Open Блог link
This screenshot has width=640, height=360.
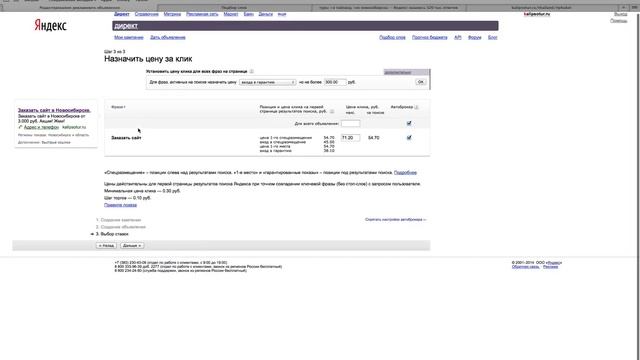pyautogui.click(x=492, y=38)
